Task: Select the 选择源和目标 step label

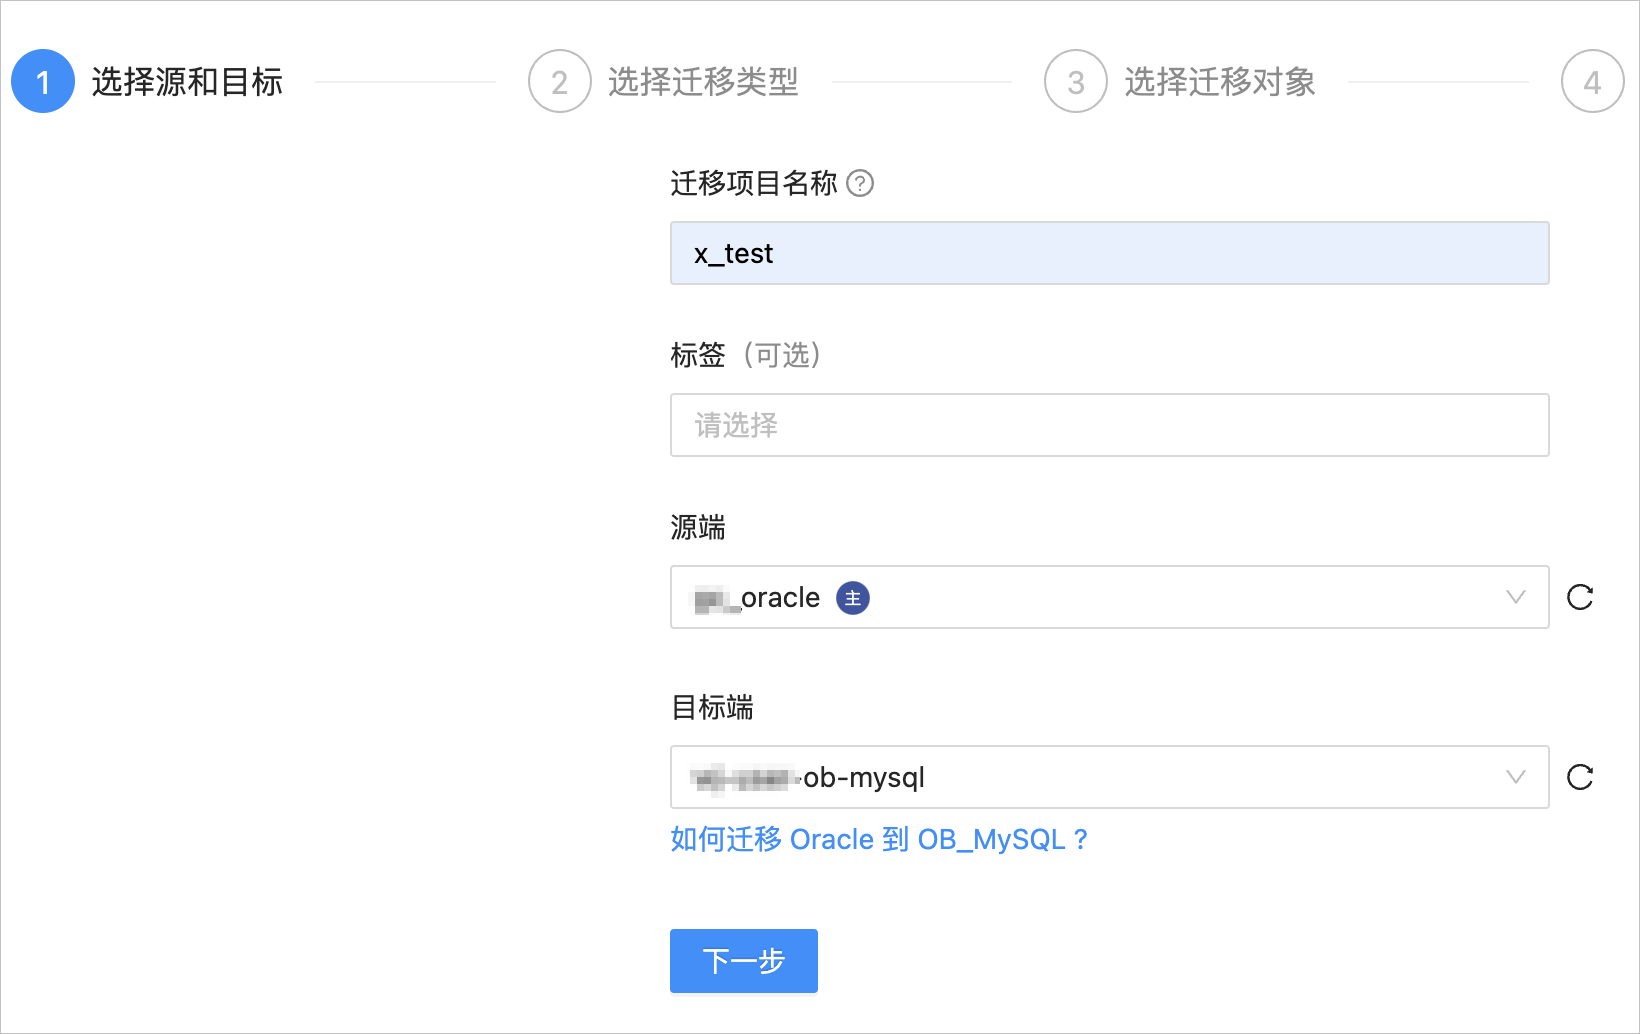Action: click(x=187, y=82)
